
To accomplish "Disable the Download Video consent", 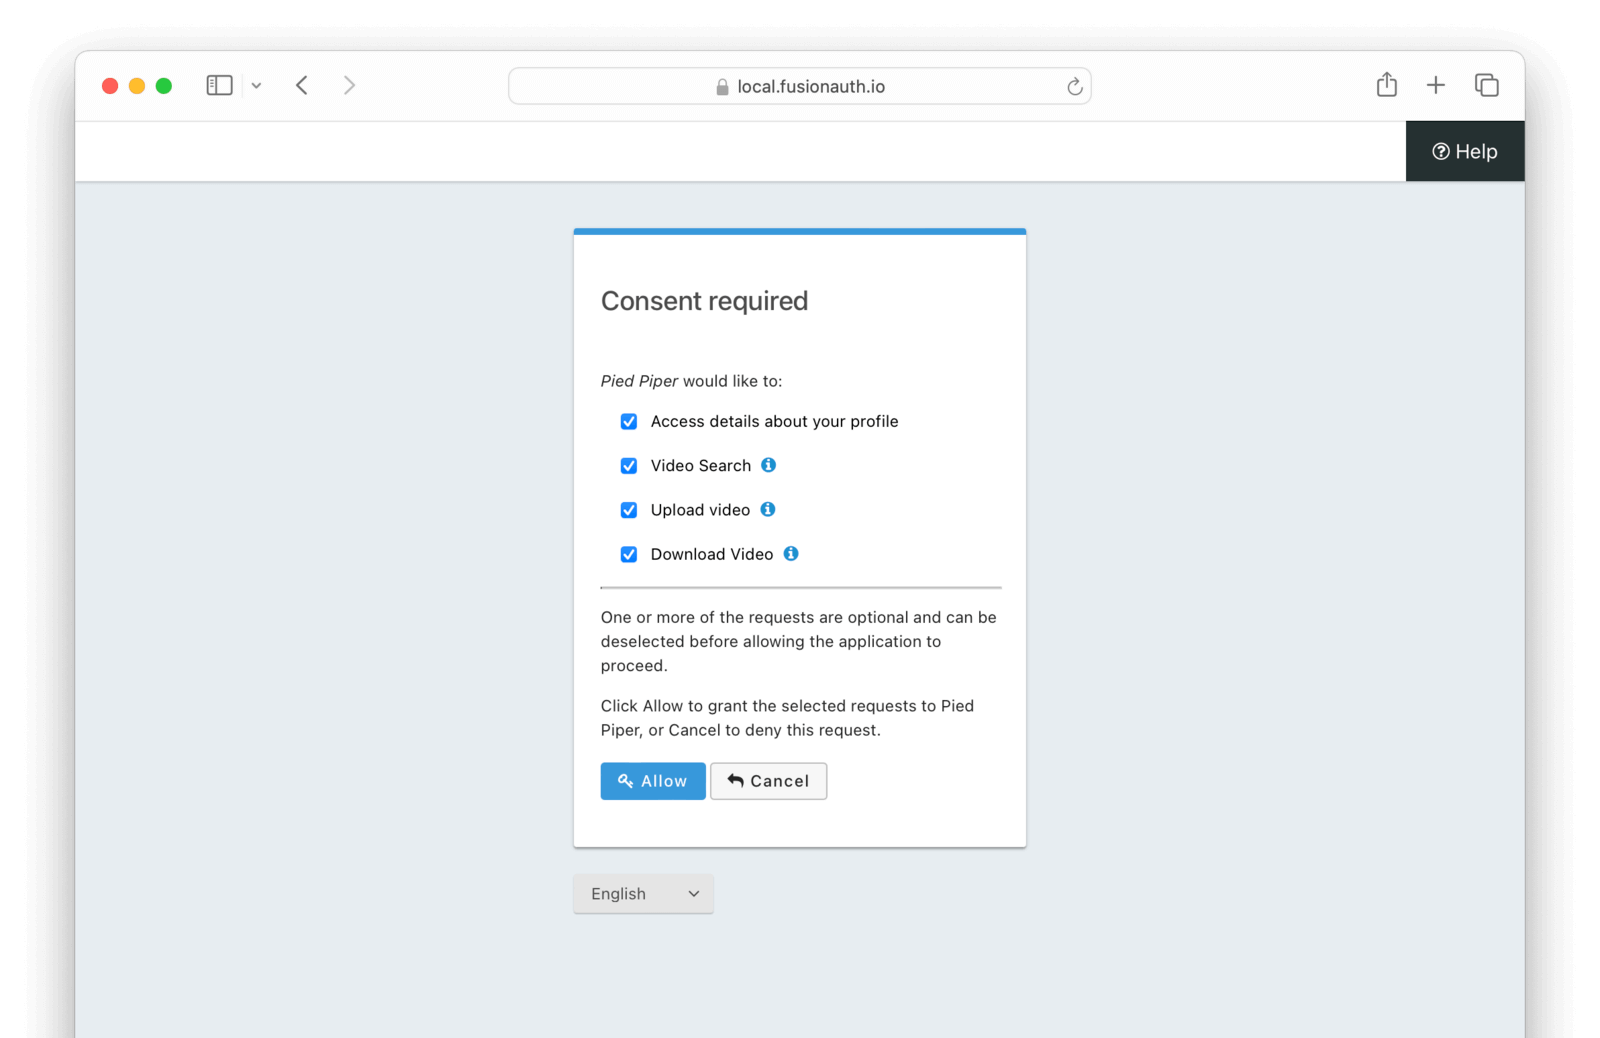I will click(629, 554).
